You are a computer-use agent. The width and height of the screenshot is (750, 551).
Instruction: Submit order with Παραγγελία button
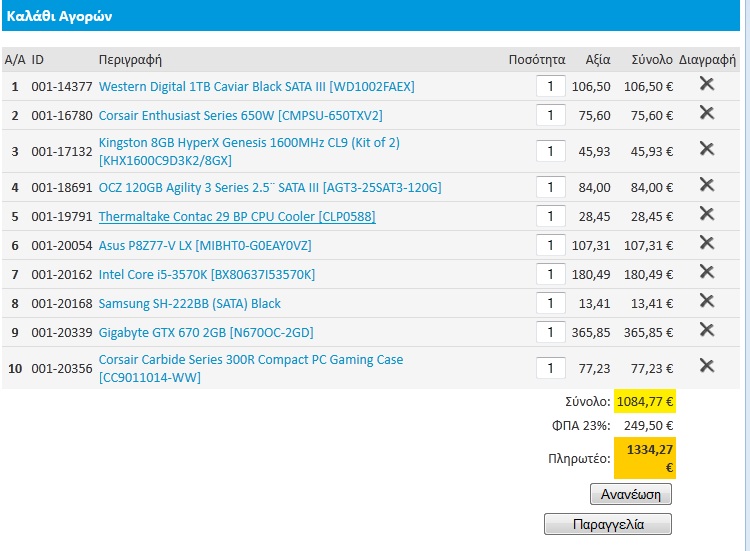pos(607,524)
